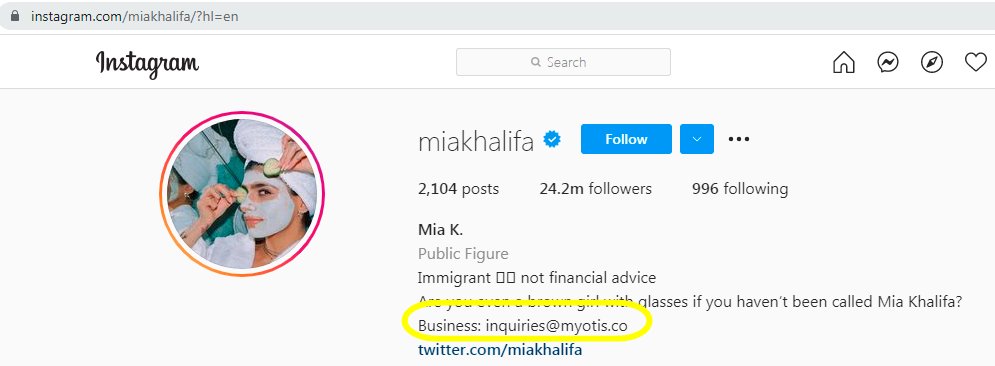Open the Explore compass icon

(x=932, y=62)
